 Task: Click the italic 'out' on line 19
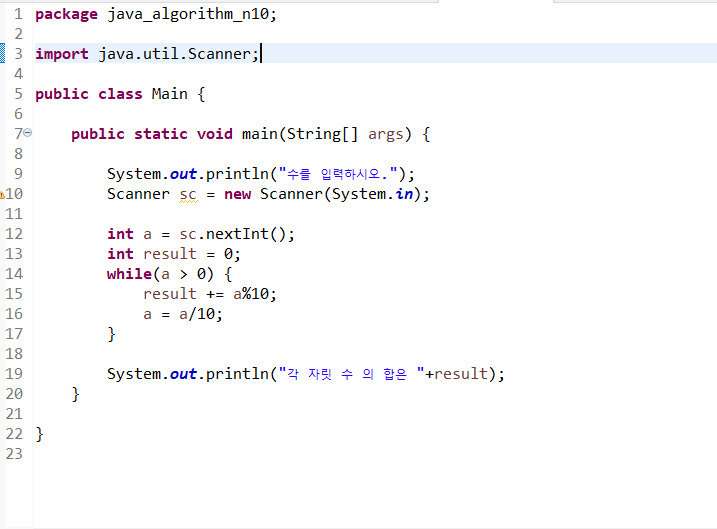tap(183, 374)
